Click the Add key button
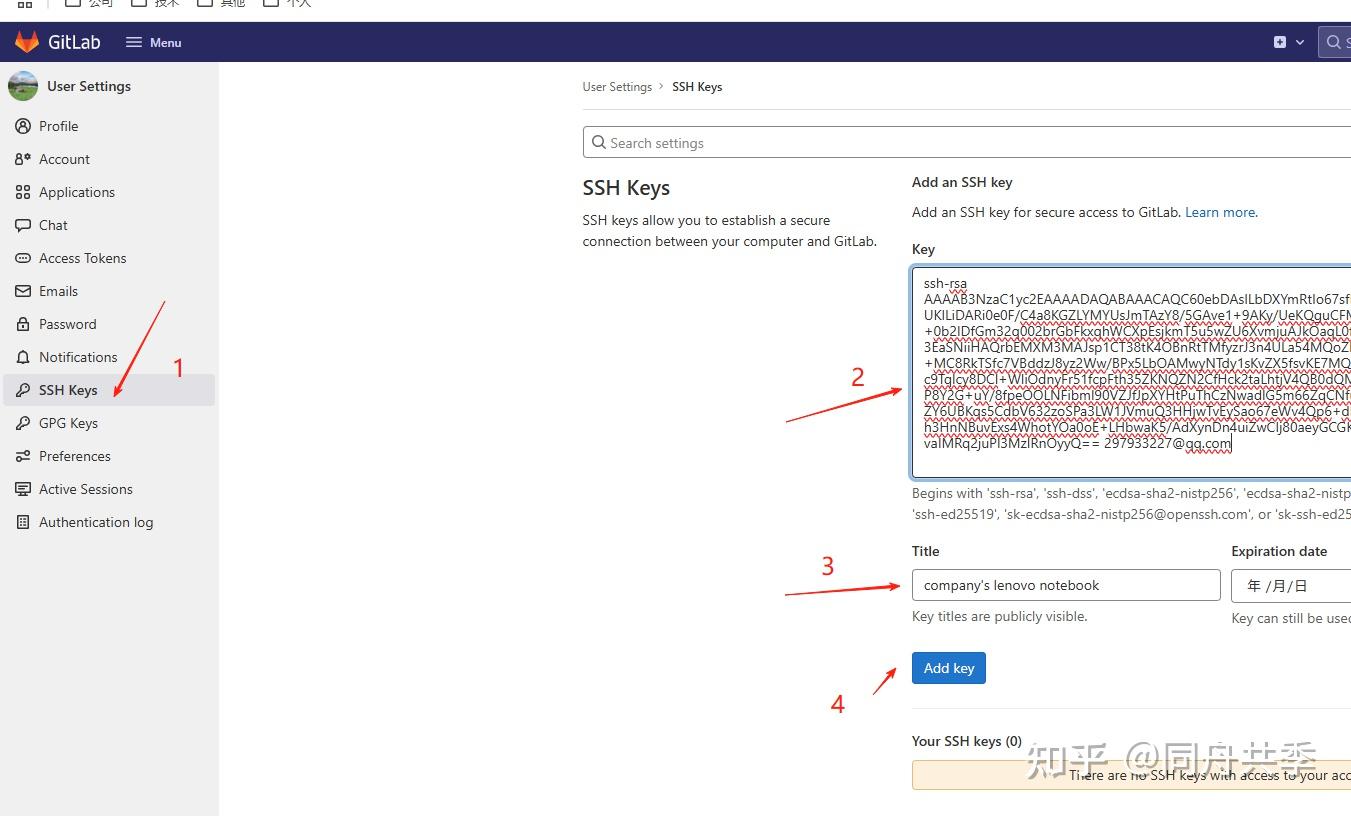Viewport: 1351px width, 816px height. click(x=948, y=667)
